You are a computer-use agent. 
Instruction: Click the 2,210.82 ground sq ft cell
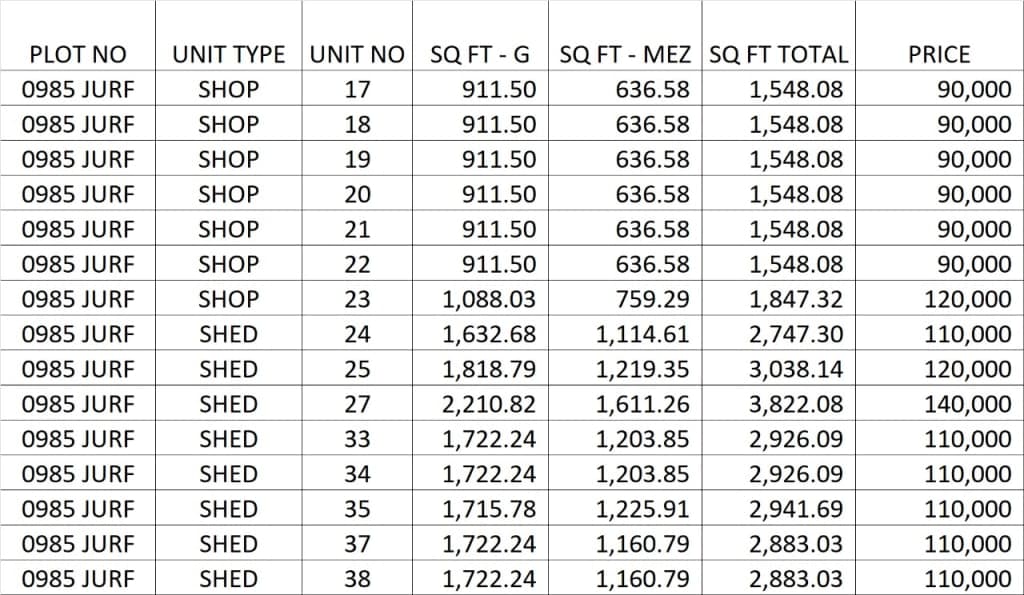pos(489,404)
